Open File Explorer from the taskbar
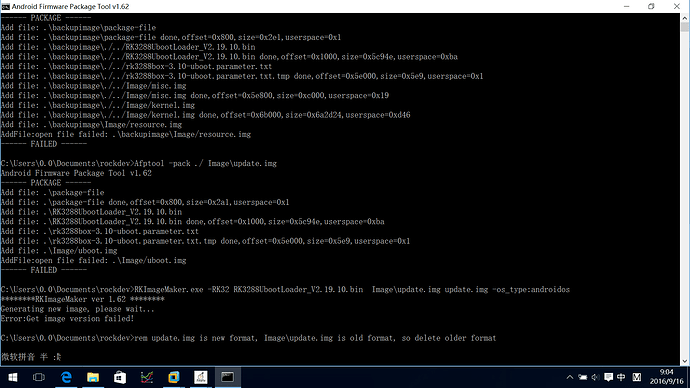This screenshot has width=690, height=388. coord(93,377)
